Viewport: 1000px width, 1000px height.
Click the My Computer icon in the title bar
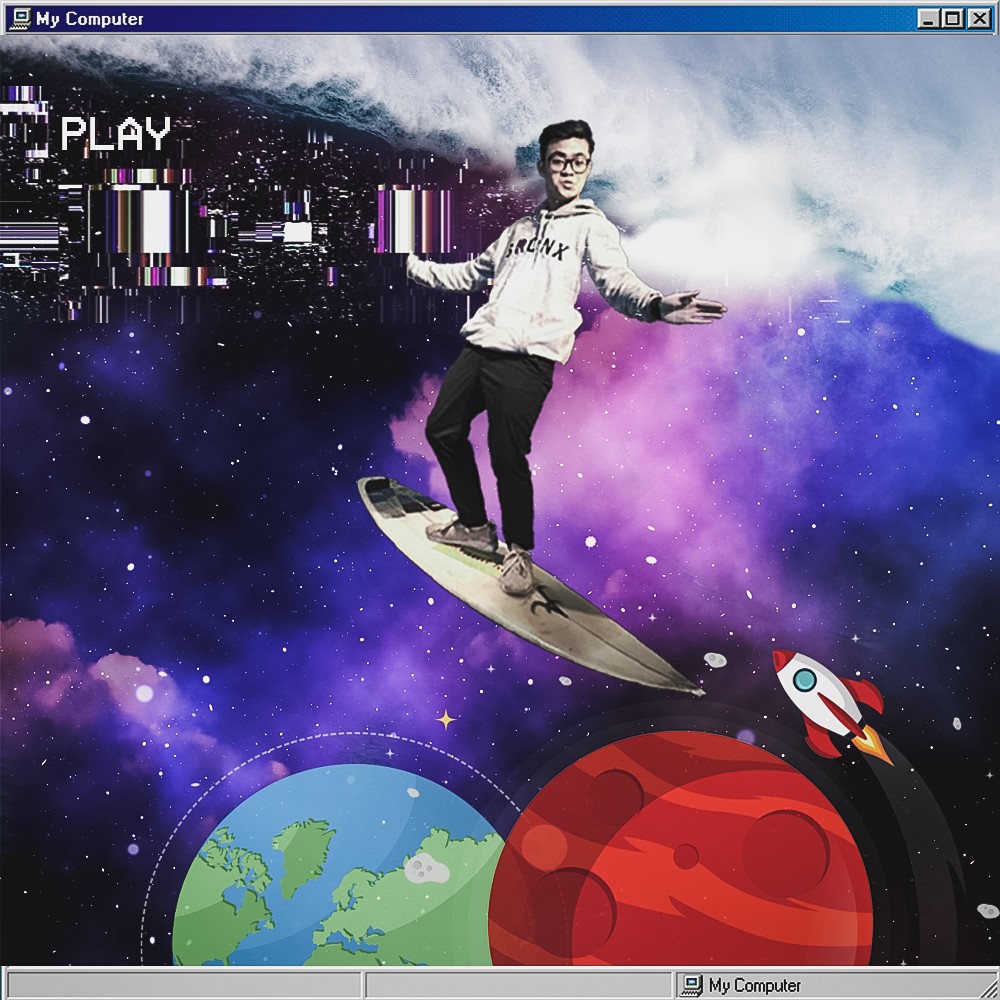tap(20, 18)
